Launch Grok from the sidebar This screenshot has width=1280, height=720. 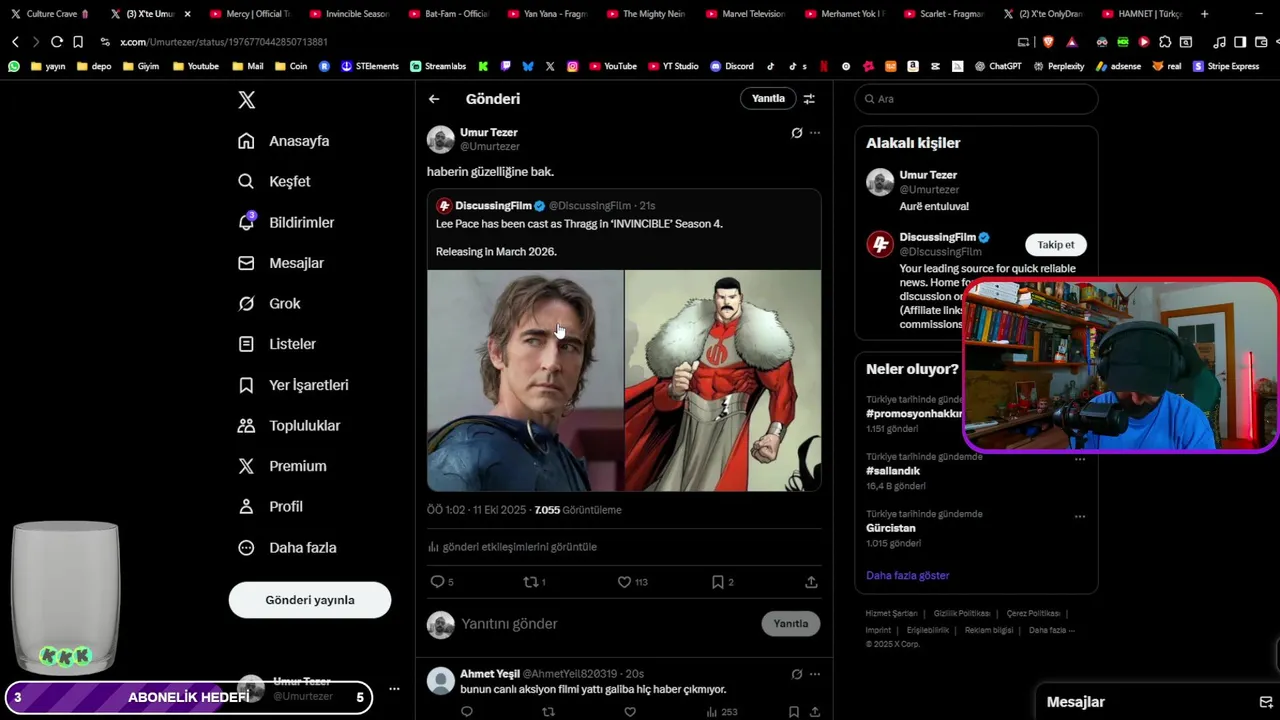269,303
